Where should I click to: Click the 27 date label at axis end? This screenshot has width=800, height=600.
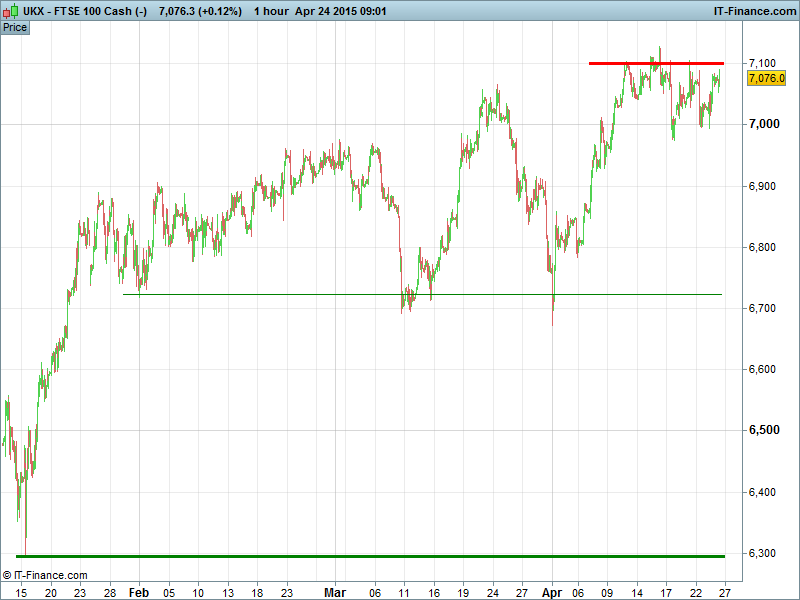(724, 592)
